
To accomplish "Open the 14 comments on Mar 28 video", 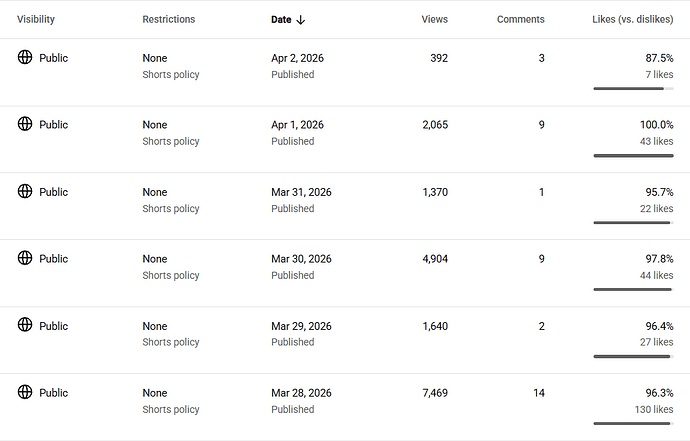I will tap(539, 393).
